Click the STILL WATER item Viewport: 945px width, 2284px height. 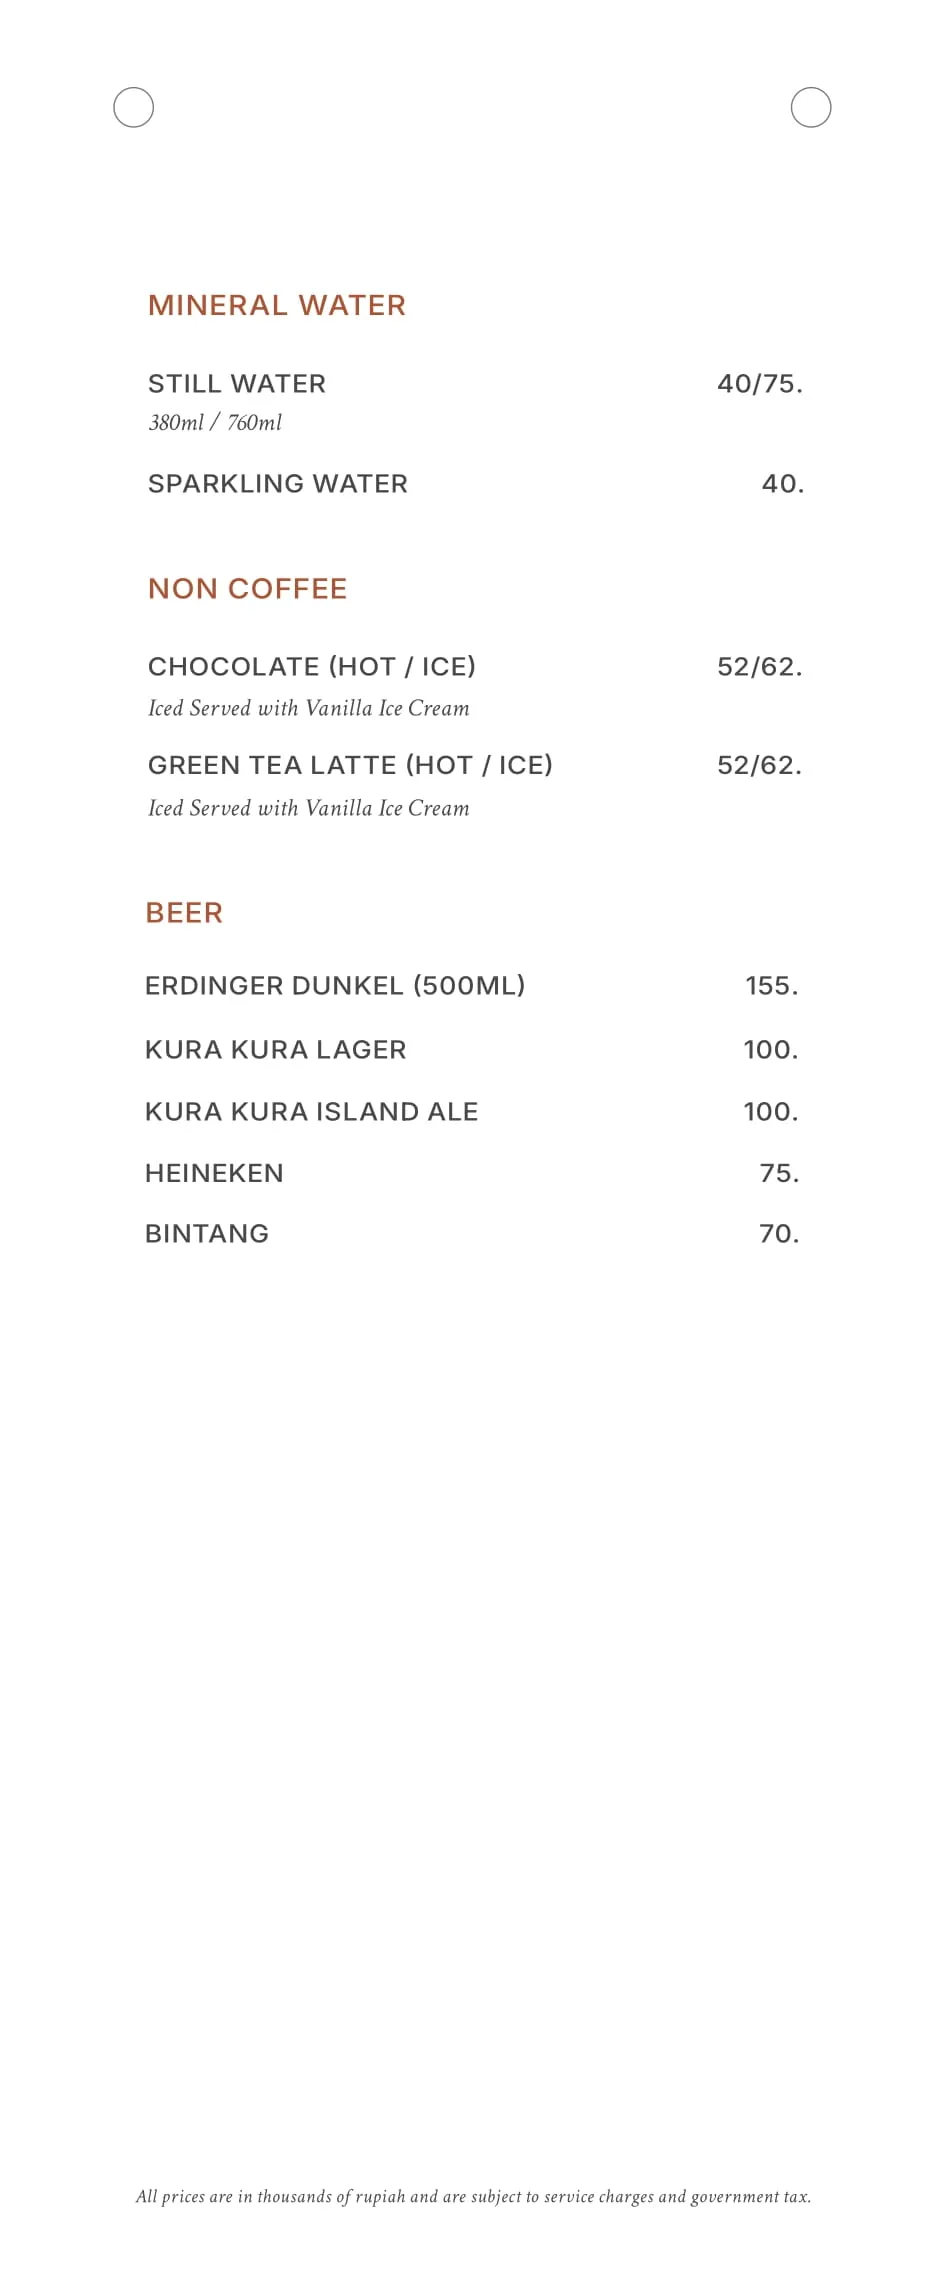click(237, 384)
